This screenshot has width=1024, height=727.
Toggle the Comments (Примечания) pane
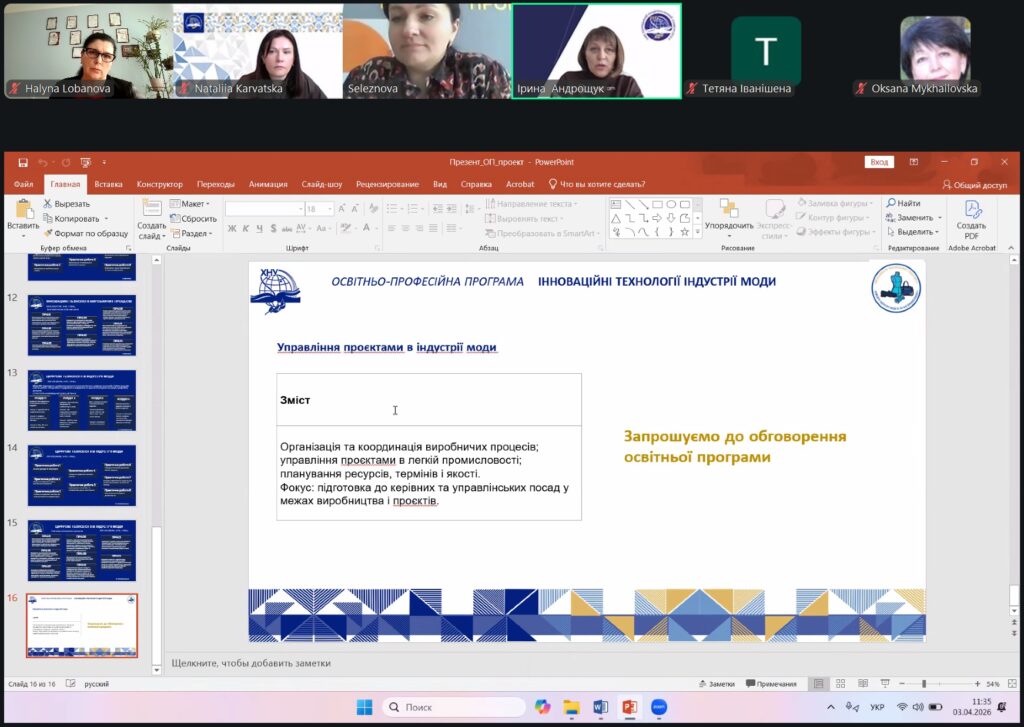point(770,684)
